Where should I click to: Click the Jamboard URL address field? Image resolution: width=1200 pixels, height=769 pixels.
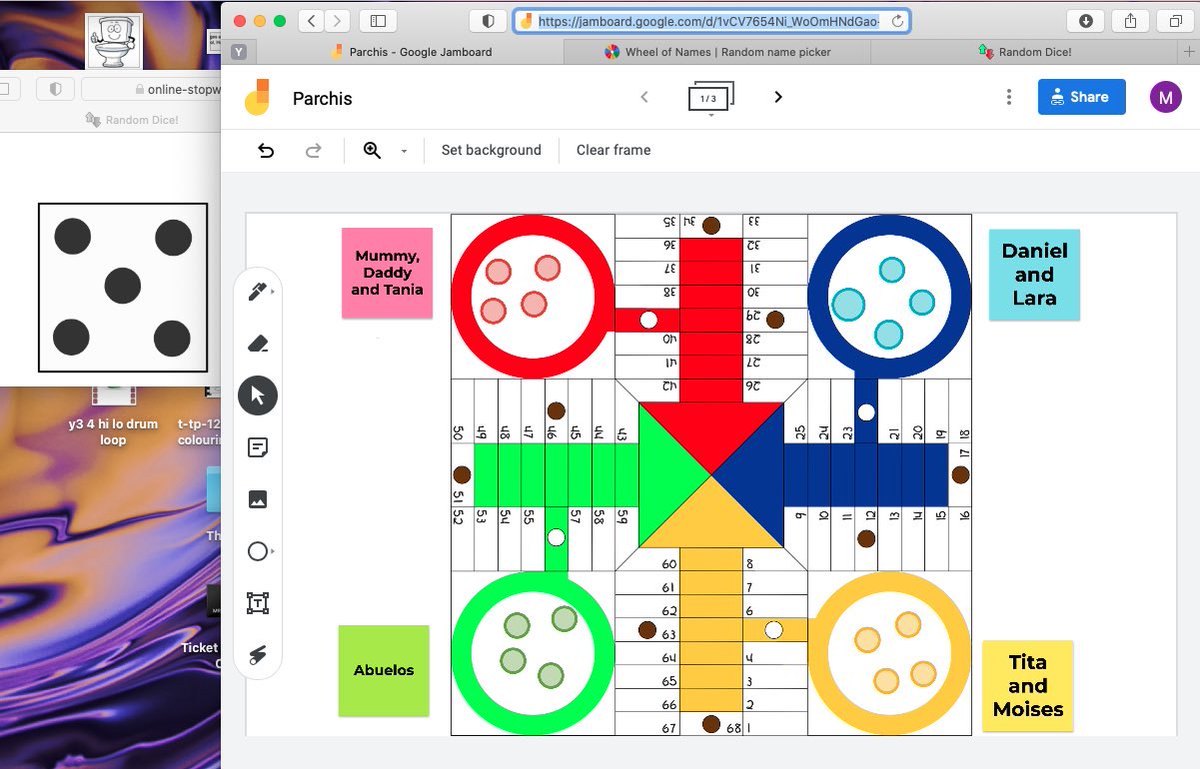tap(712, 21)
